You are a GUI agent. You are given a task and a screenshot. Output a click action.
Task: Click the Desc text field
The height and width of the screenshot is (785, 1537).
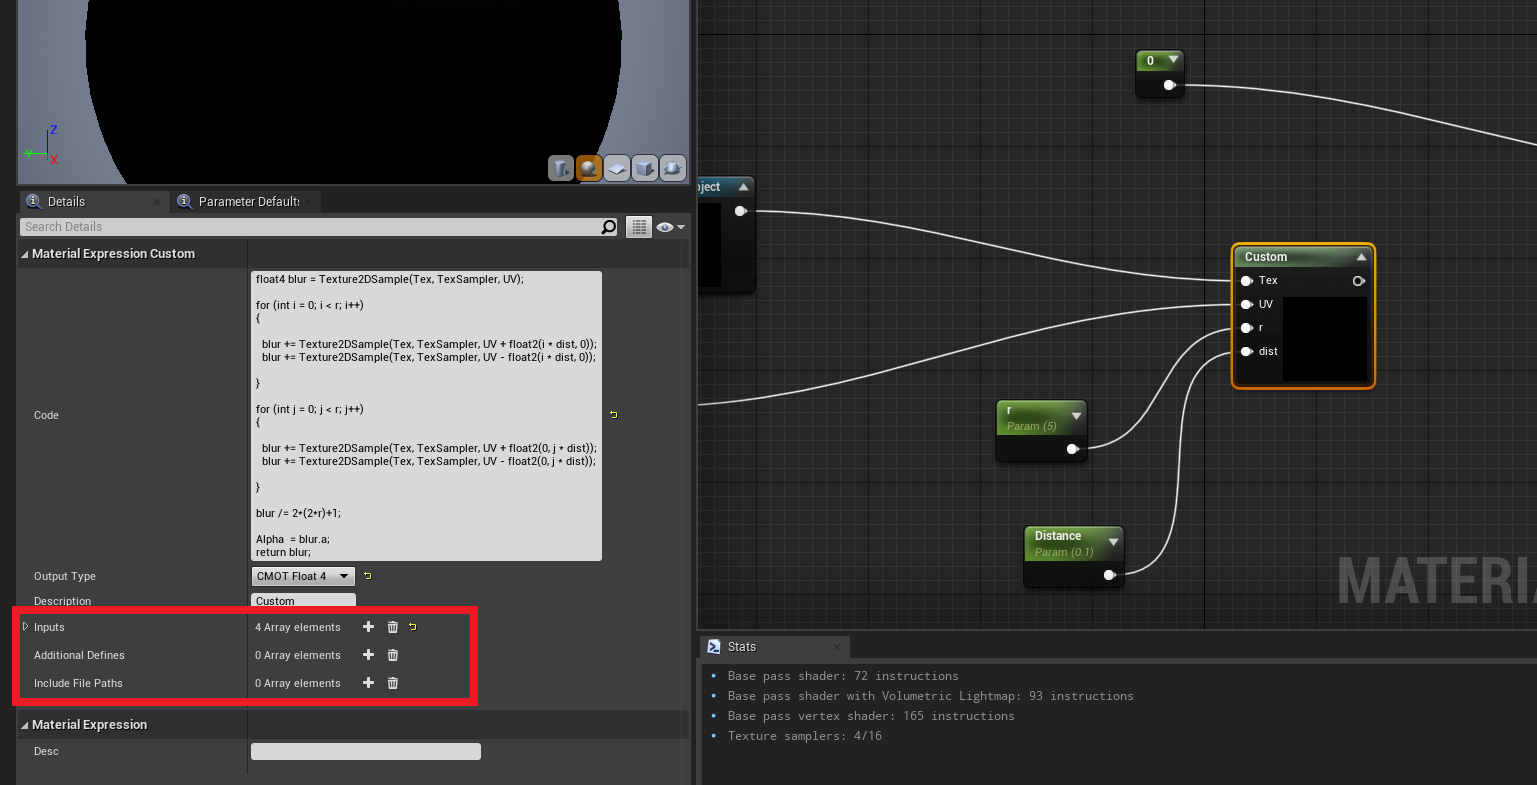click(365, 751)
